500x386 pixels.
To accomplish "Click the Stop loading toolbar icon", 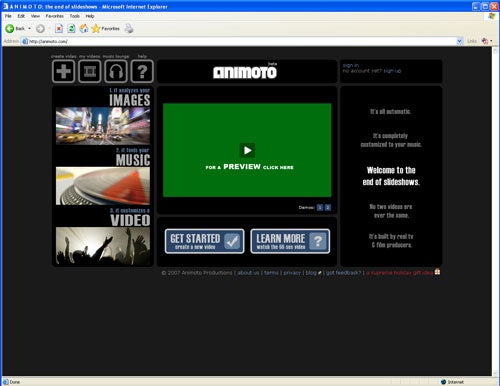I will 59,29.
